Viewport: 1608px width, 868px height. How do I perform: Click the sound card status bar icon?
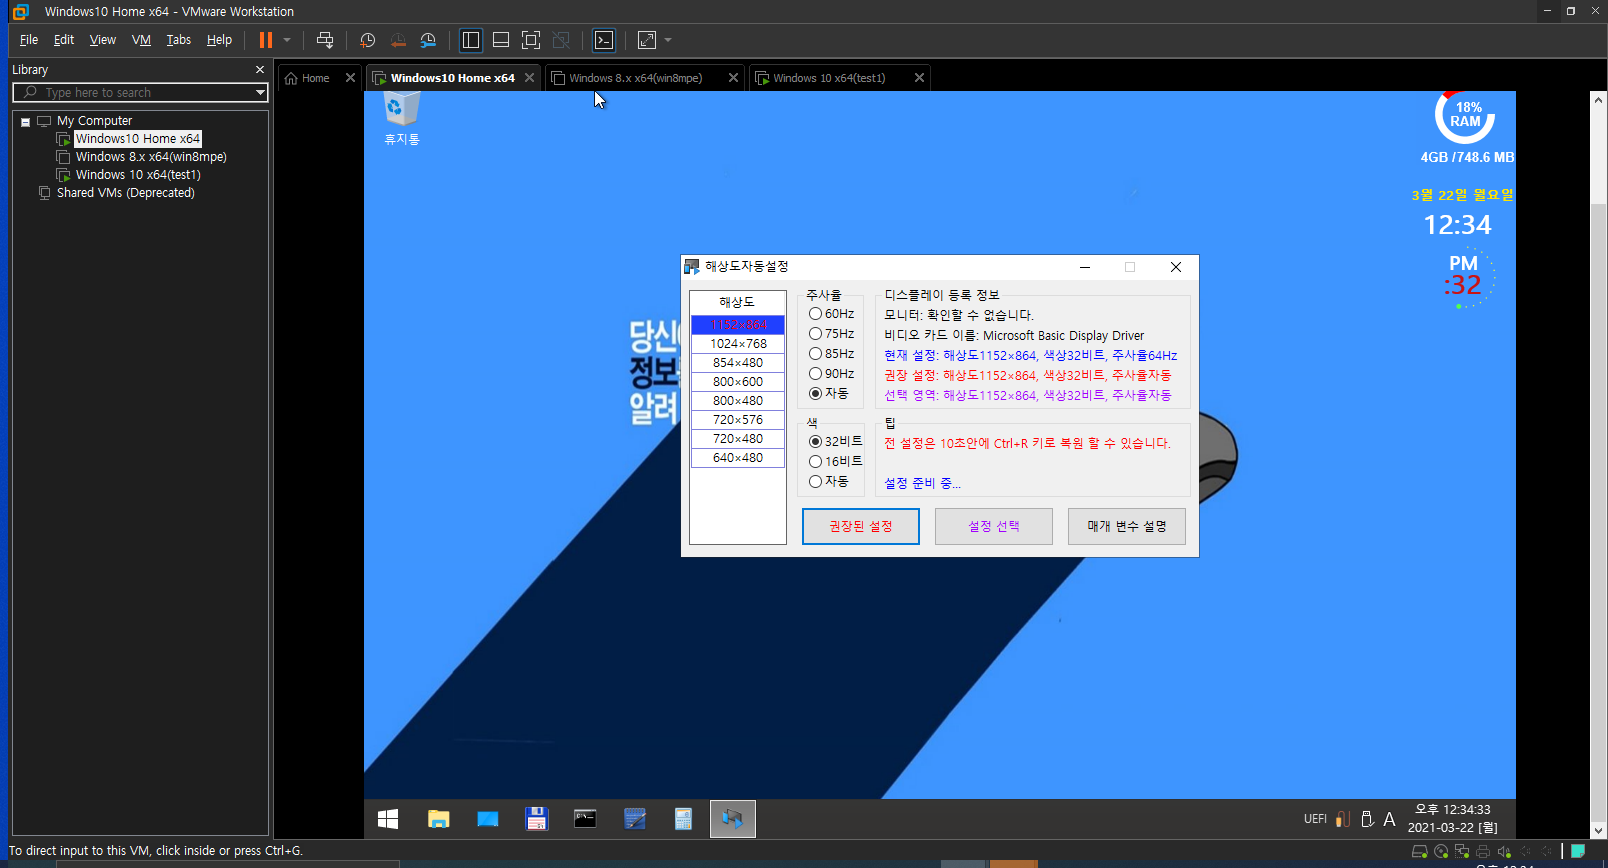coord(1504,852)
